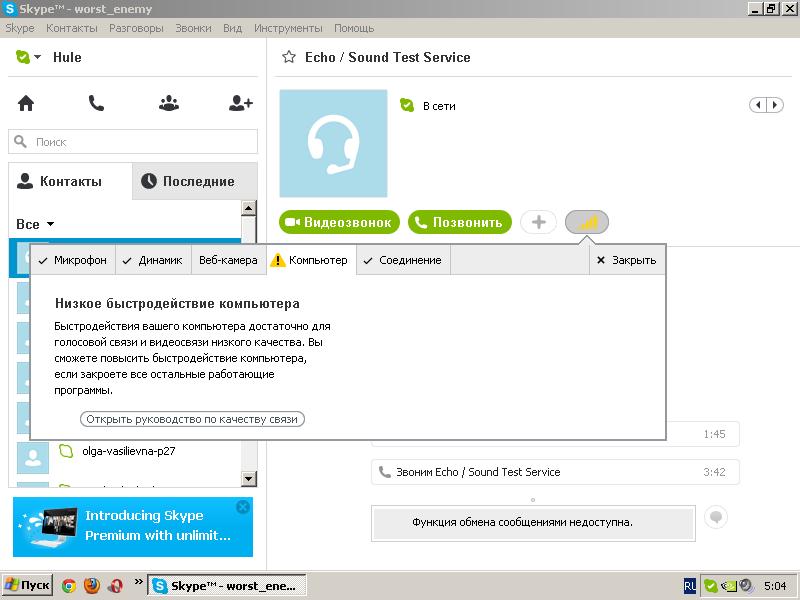800x600 pixels.
Task: Open the phone dial pad icon
Action: point(96,104)
